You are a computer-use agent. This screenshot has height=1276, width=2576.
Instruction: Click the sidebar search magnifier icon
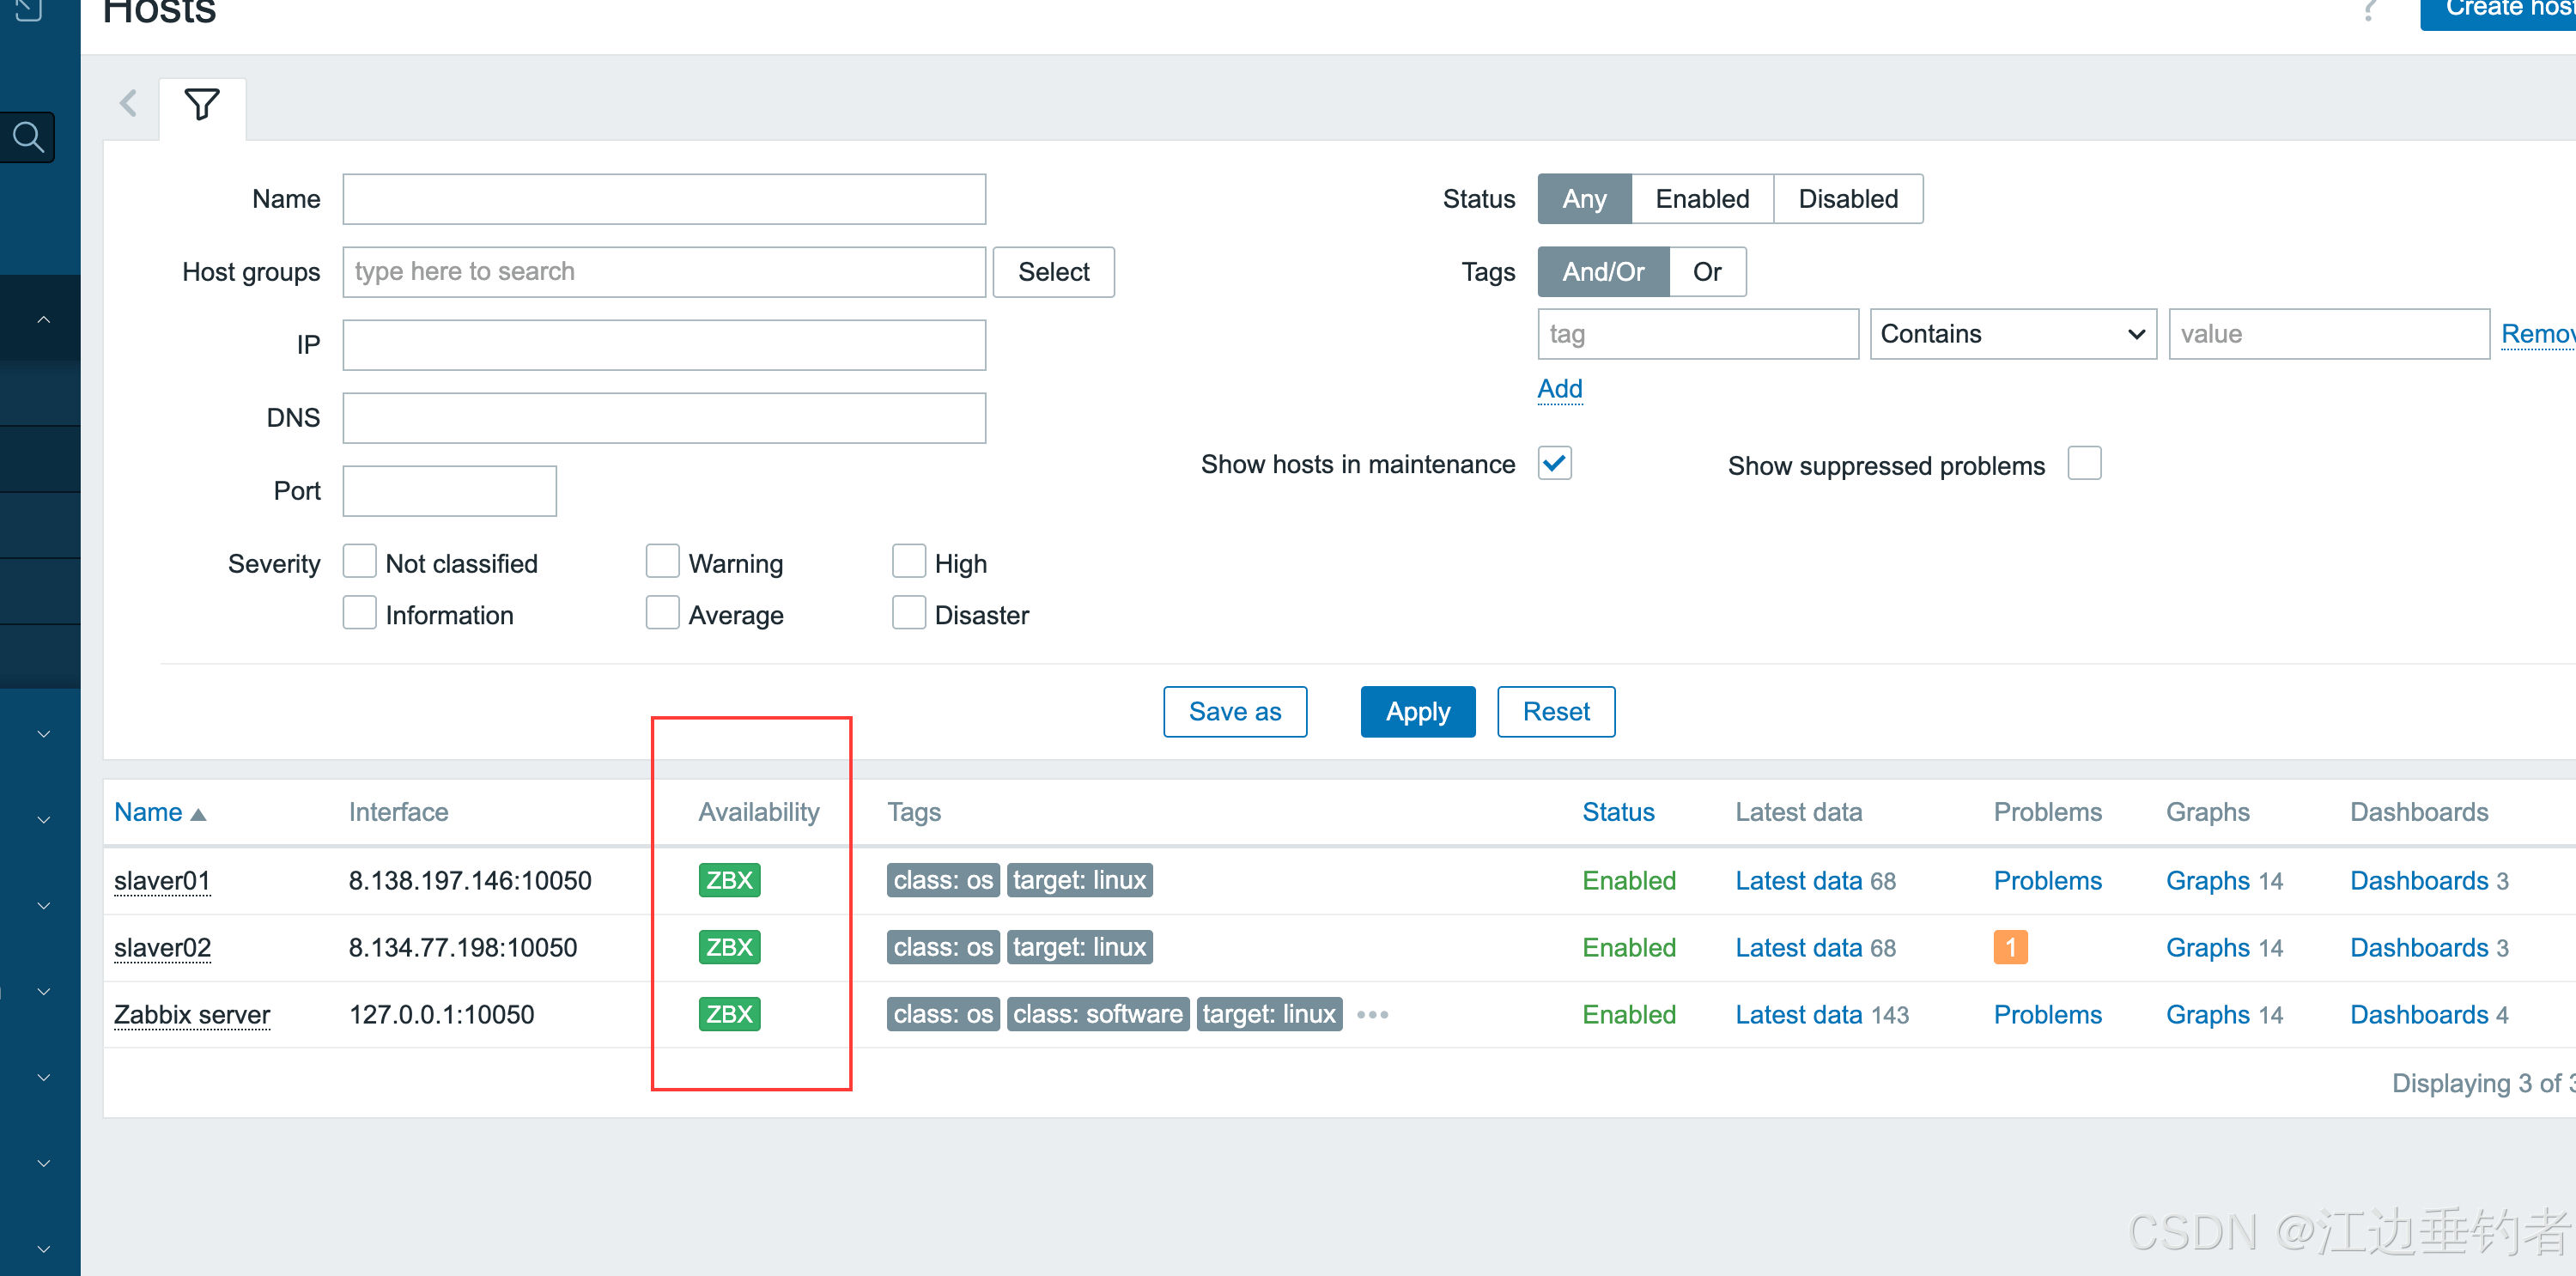pos(28,137)
